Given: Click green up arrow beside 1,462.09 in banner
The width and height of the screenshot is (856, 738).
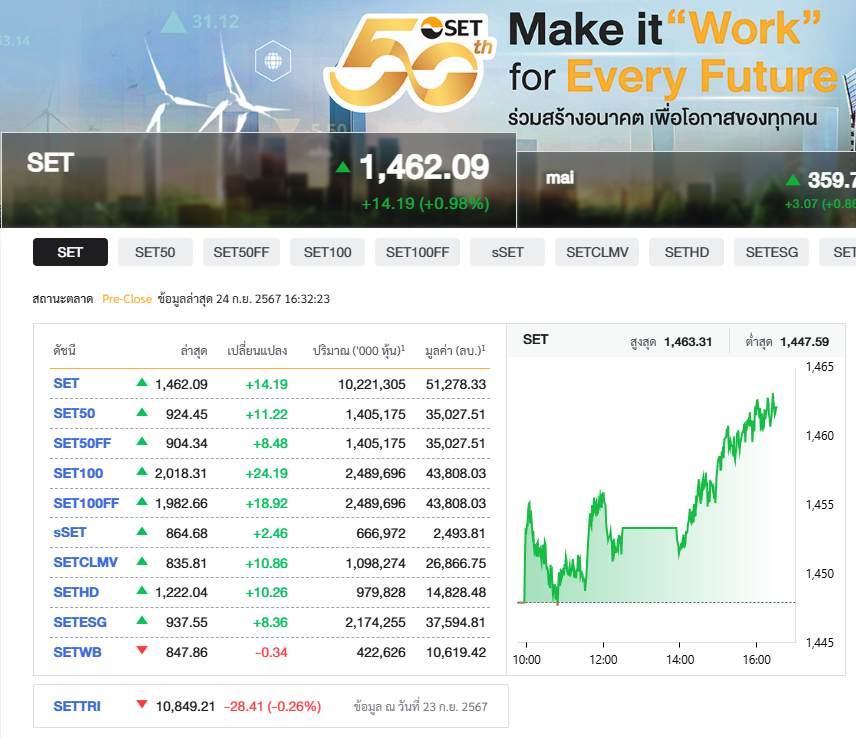Looking at the screenshot, I should pos(343,167).
